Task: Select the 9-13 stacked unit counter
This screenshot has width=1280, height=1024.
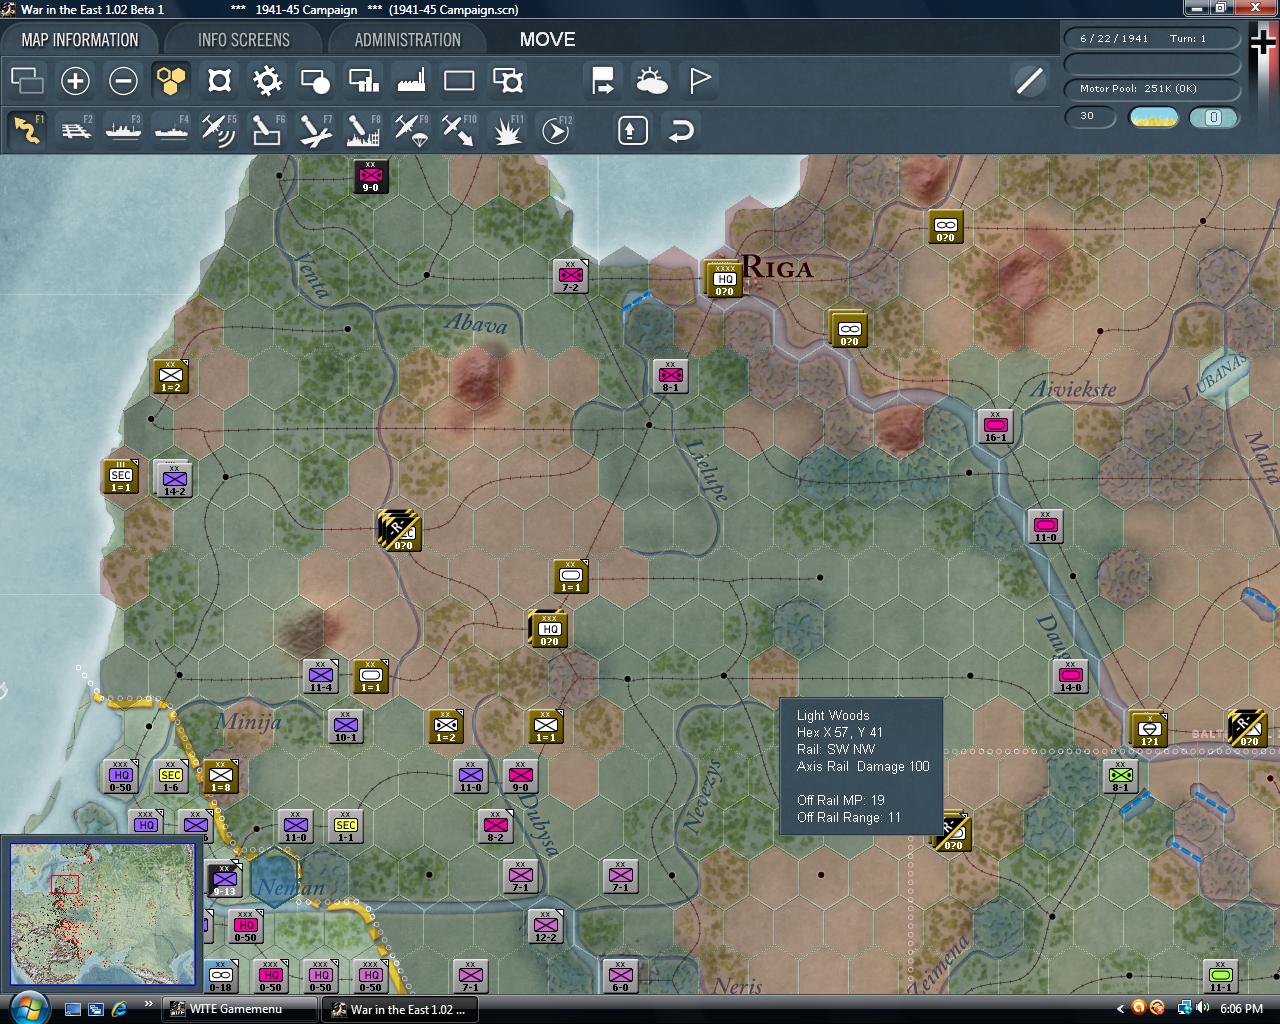Action: coord(223,879)
